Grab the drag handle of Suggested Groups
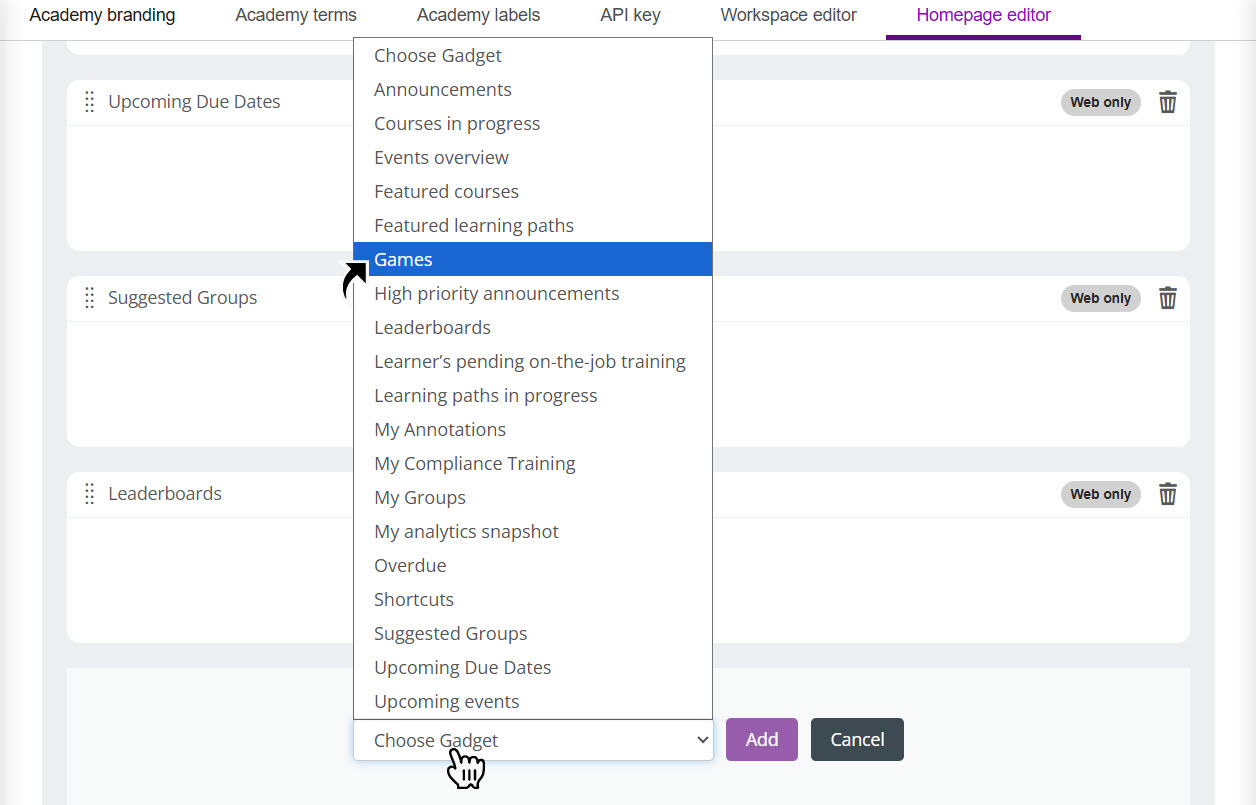Viewport: 1256px width, 805px height. point(89,297)
